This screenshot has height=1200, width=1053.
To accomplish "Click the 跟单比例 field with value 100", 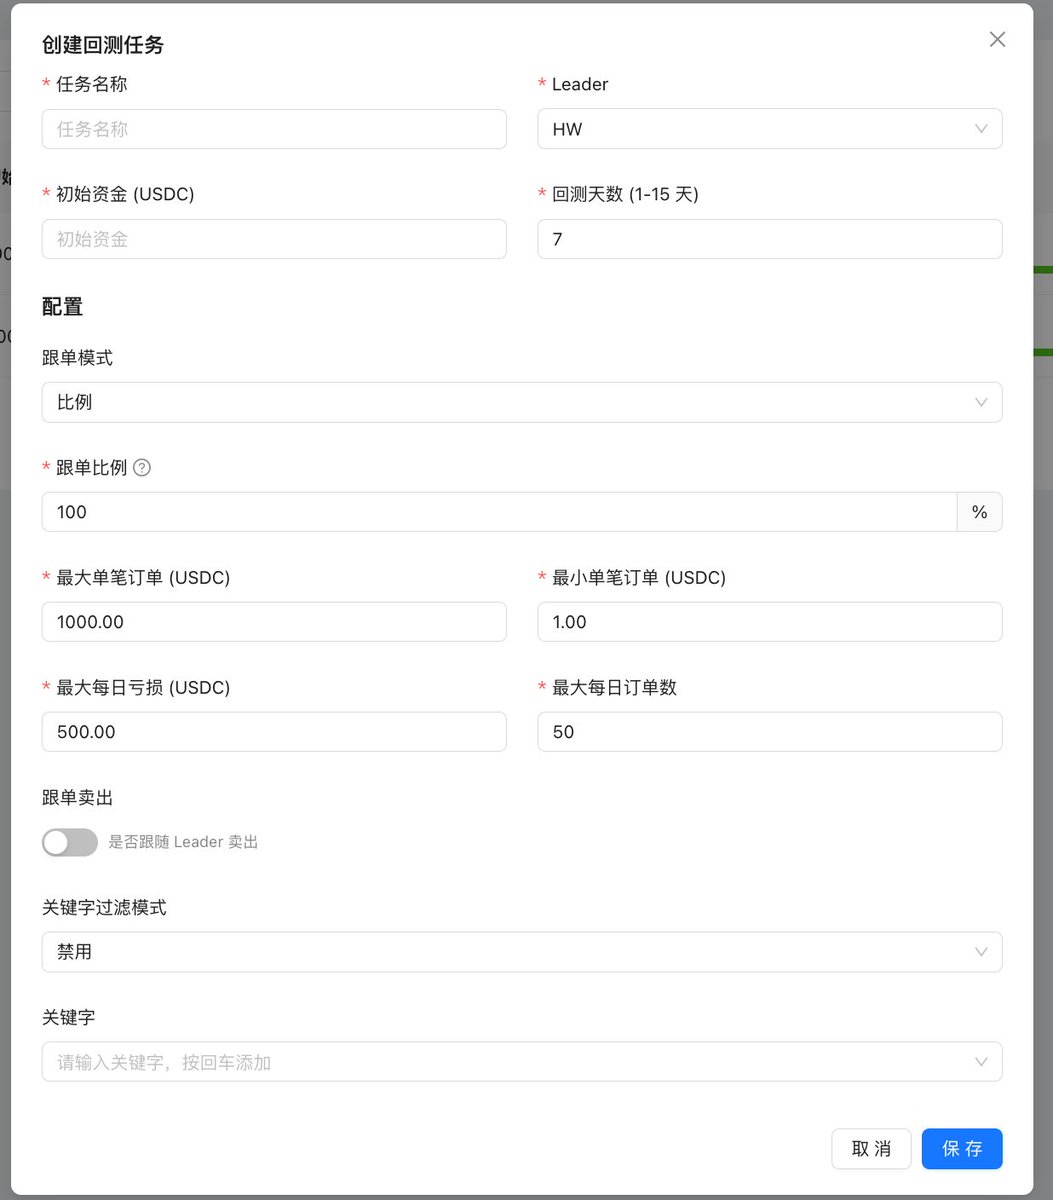I will (x=499, y=512).
